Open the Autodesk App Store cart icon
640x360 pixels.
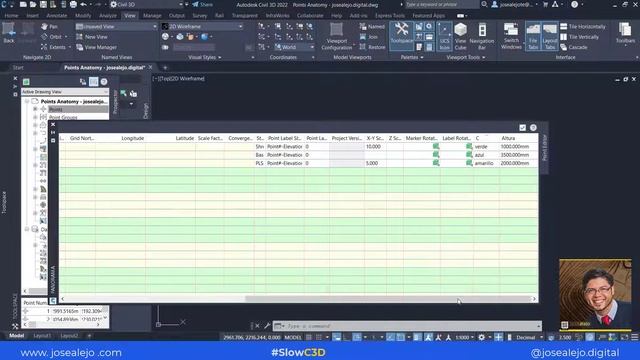click(545, 4)
